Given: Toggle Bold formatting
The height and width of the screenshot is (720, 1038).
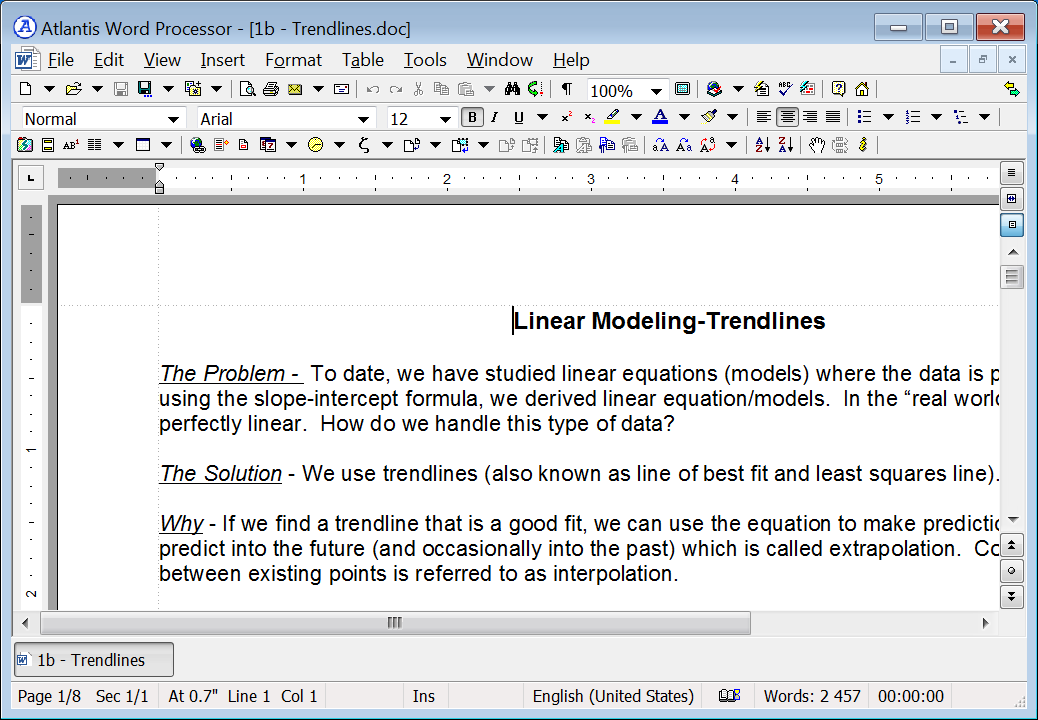Looking at the screenshot, I should 472,118.
